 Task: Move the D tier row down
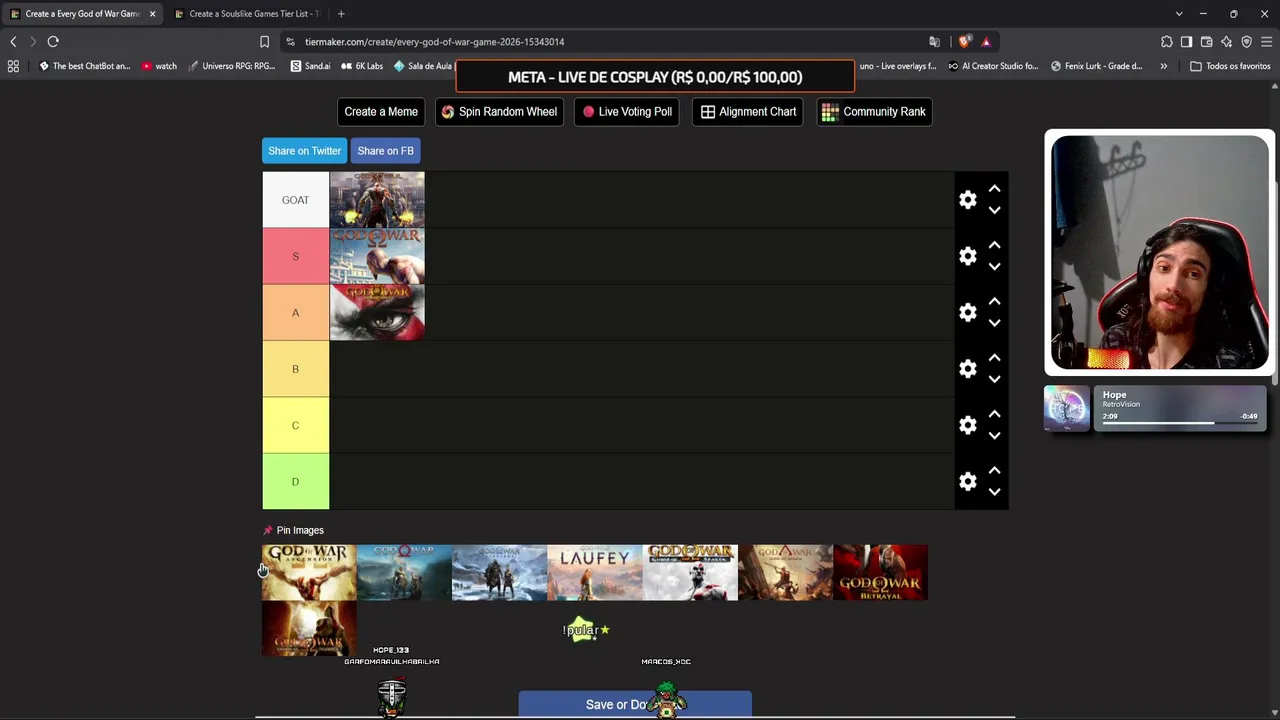(x=994, y=492)
